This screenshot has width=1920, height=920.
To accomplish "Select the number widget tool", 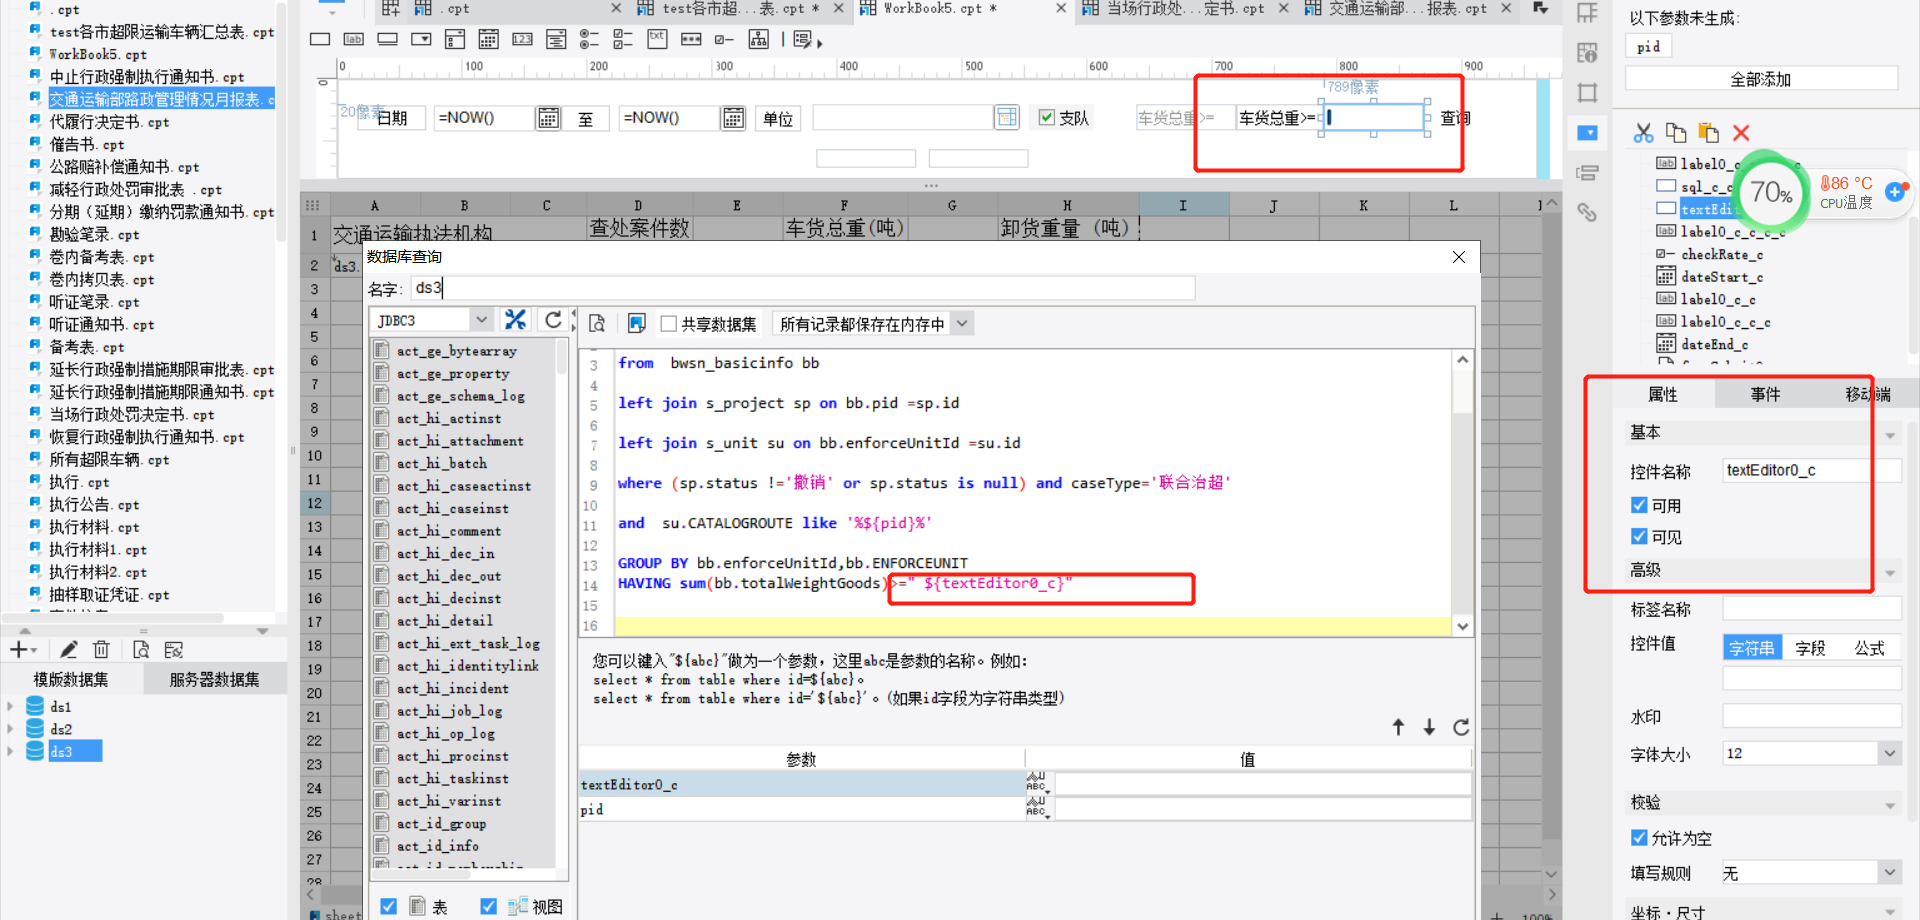I will (x=522, y=40).
